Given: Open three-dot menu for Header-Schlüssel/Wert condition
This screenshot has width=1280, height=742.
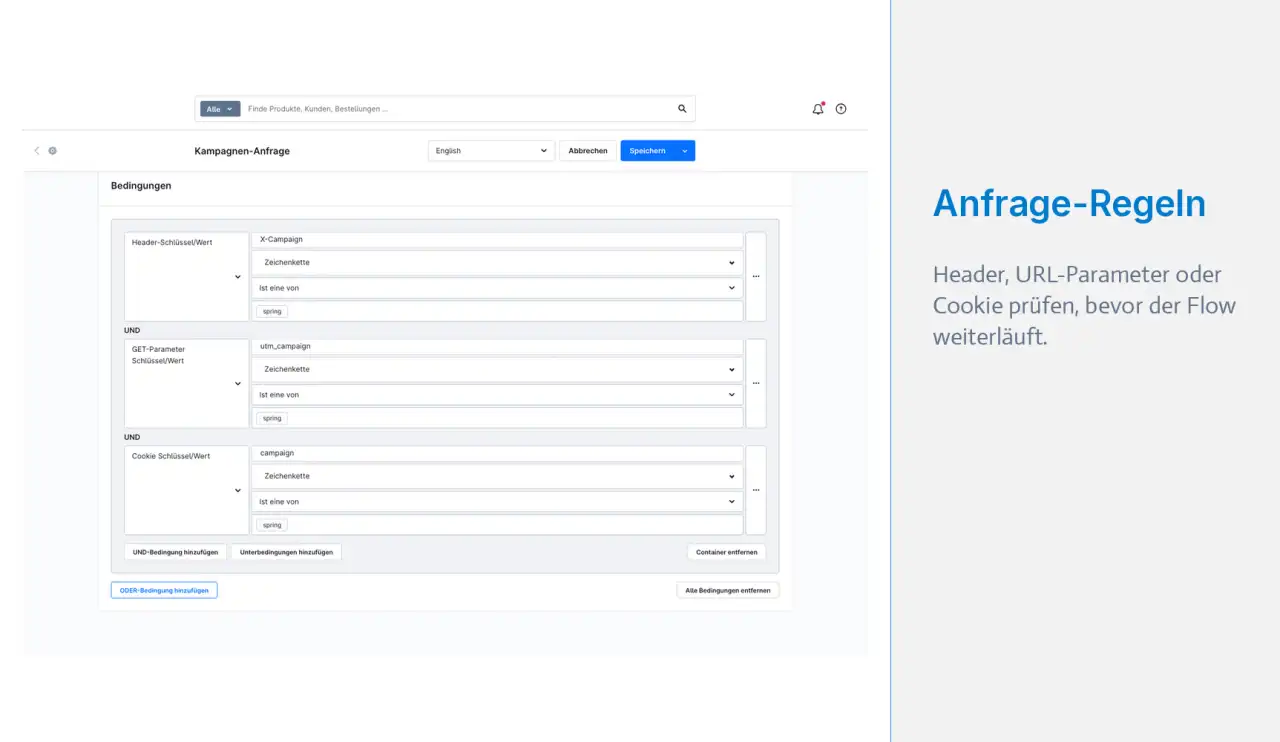Looking at the screenshot, I should point(756,277).
